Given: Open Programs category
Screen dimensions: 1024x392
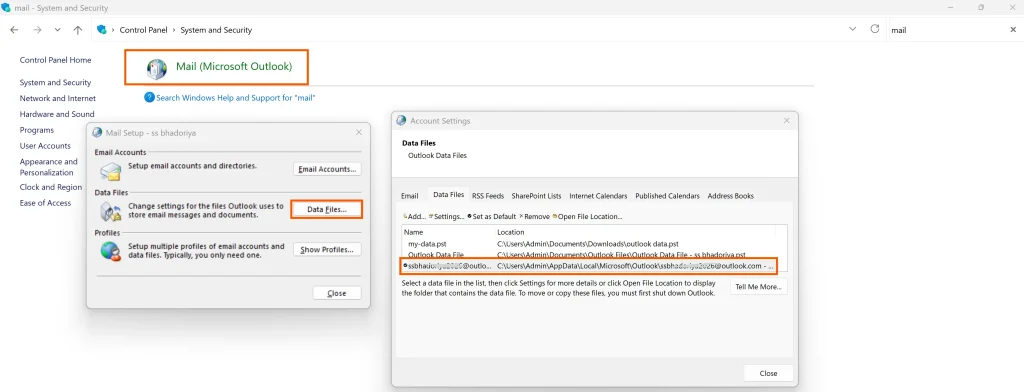Looking at the screenshot, I should (37, 130).
